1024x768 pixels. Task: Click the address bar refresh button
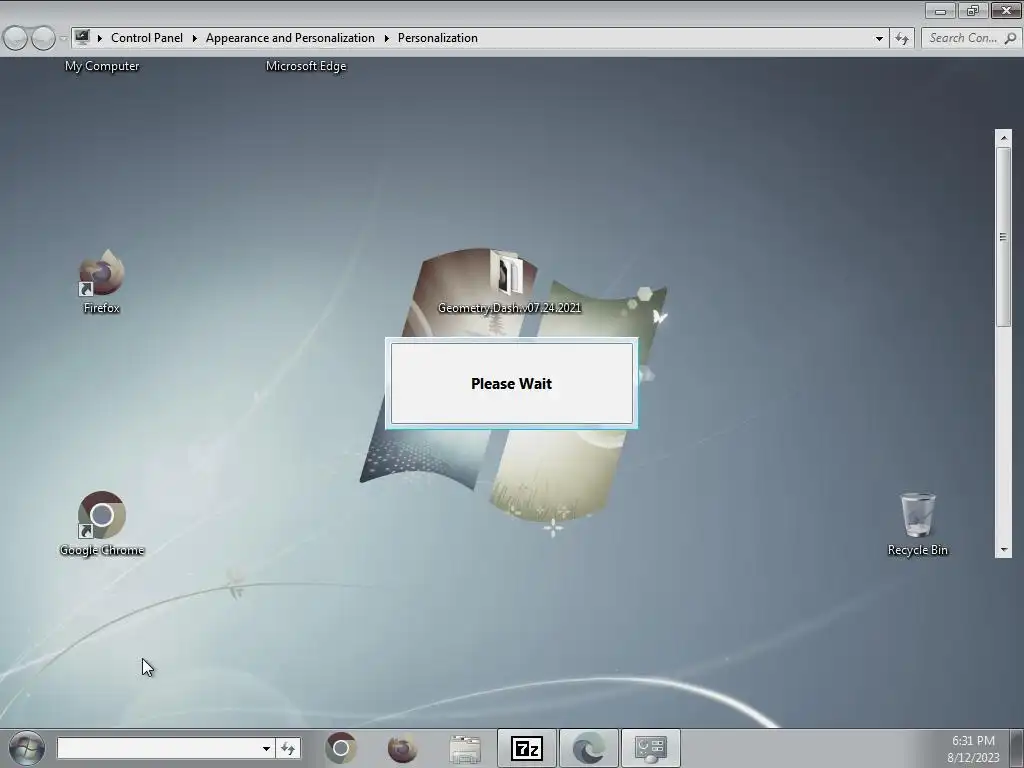(902, 39)
